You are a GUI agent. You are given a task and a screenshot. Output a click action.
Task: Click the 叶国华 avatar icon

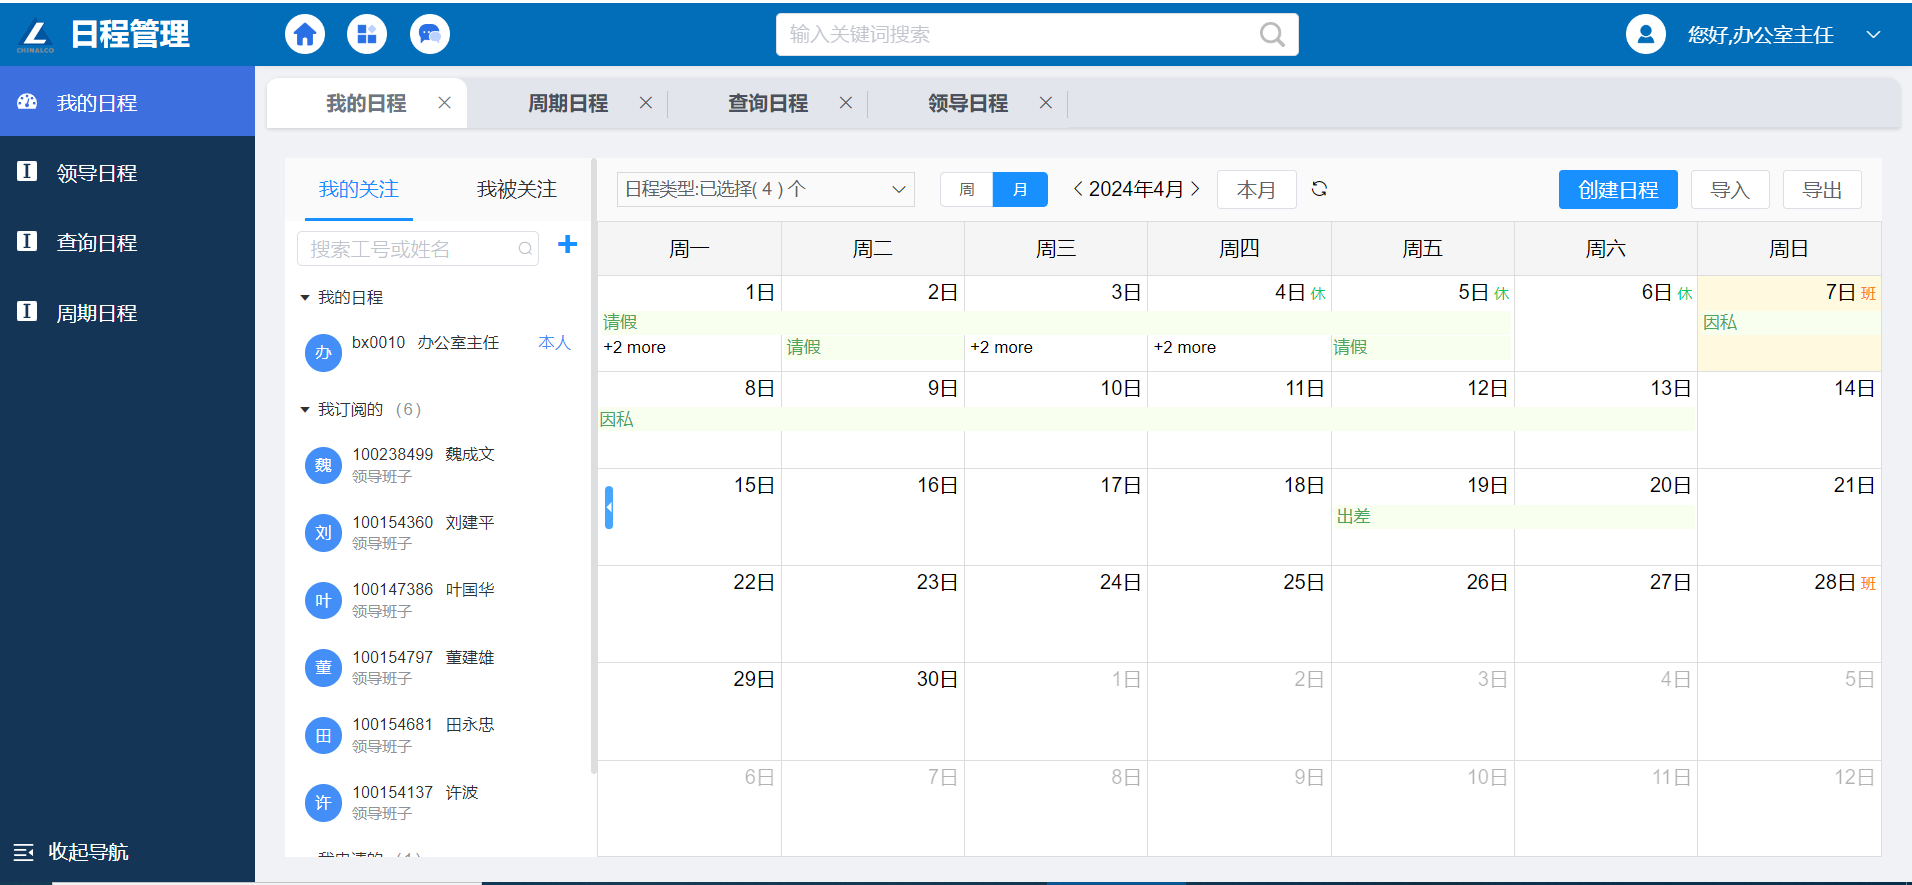pyautogui.click(x=323, y=600)
